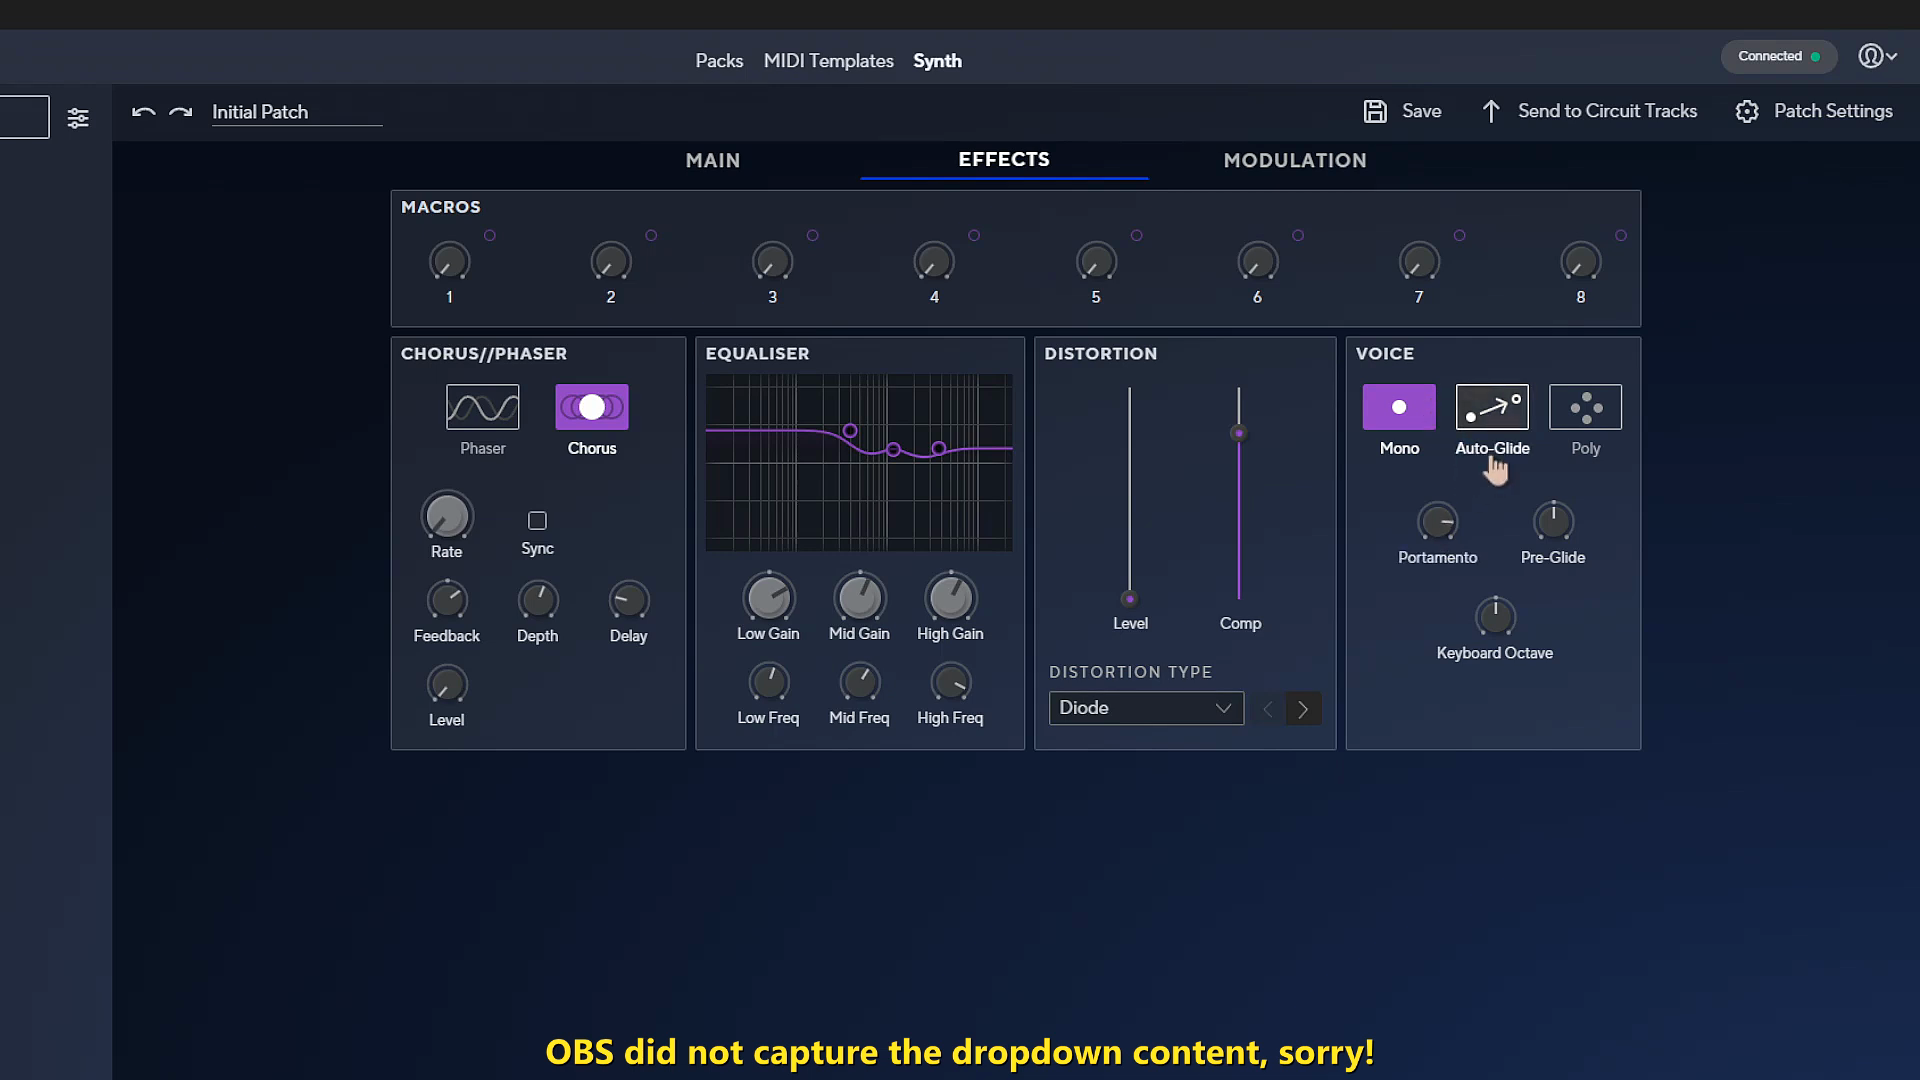Click the upload arrow icon for Circuit Tracks
Screen dimensions: 1920x1080
[x=1491, y=111]
